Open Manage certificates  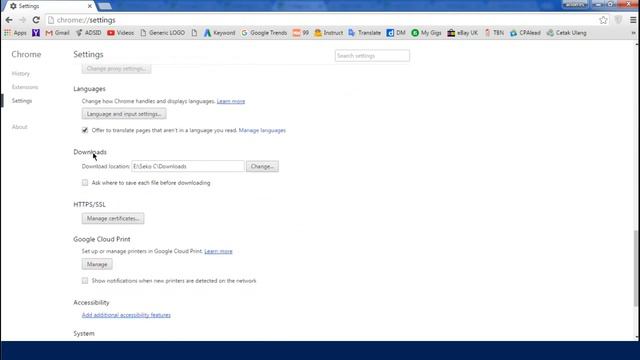click(x=113, y=219)
